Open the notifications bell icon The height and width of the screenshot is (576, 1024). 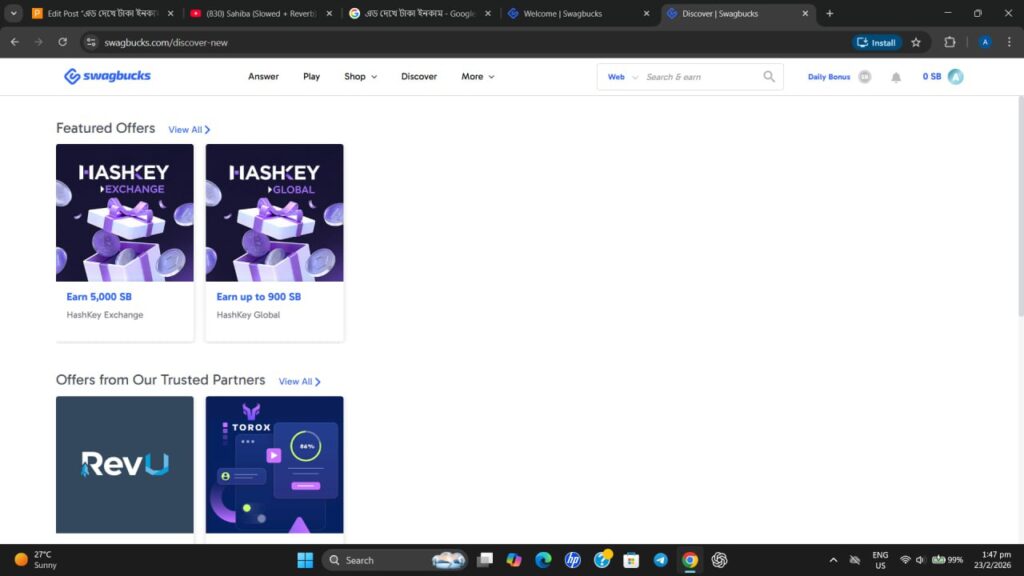pyautogui.click(x=896, y=77)
